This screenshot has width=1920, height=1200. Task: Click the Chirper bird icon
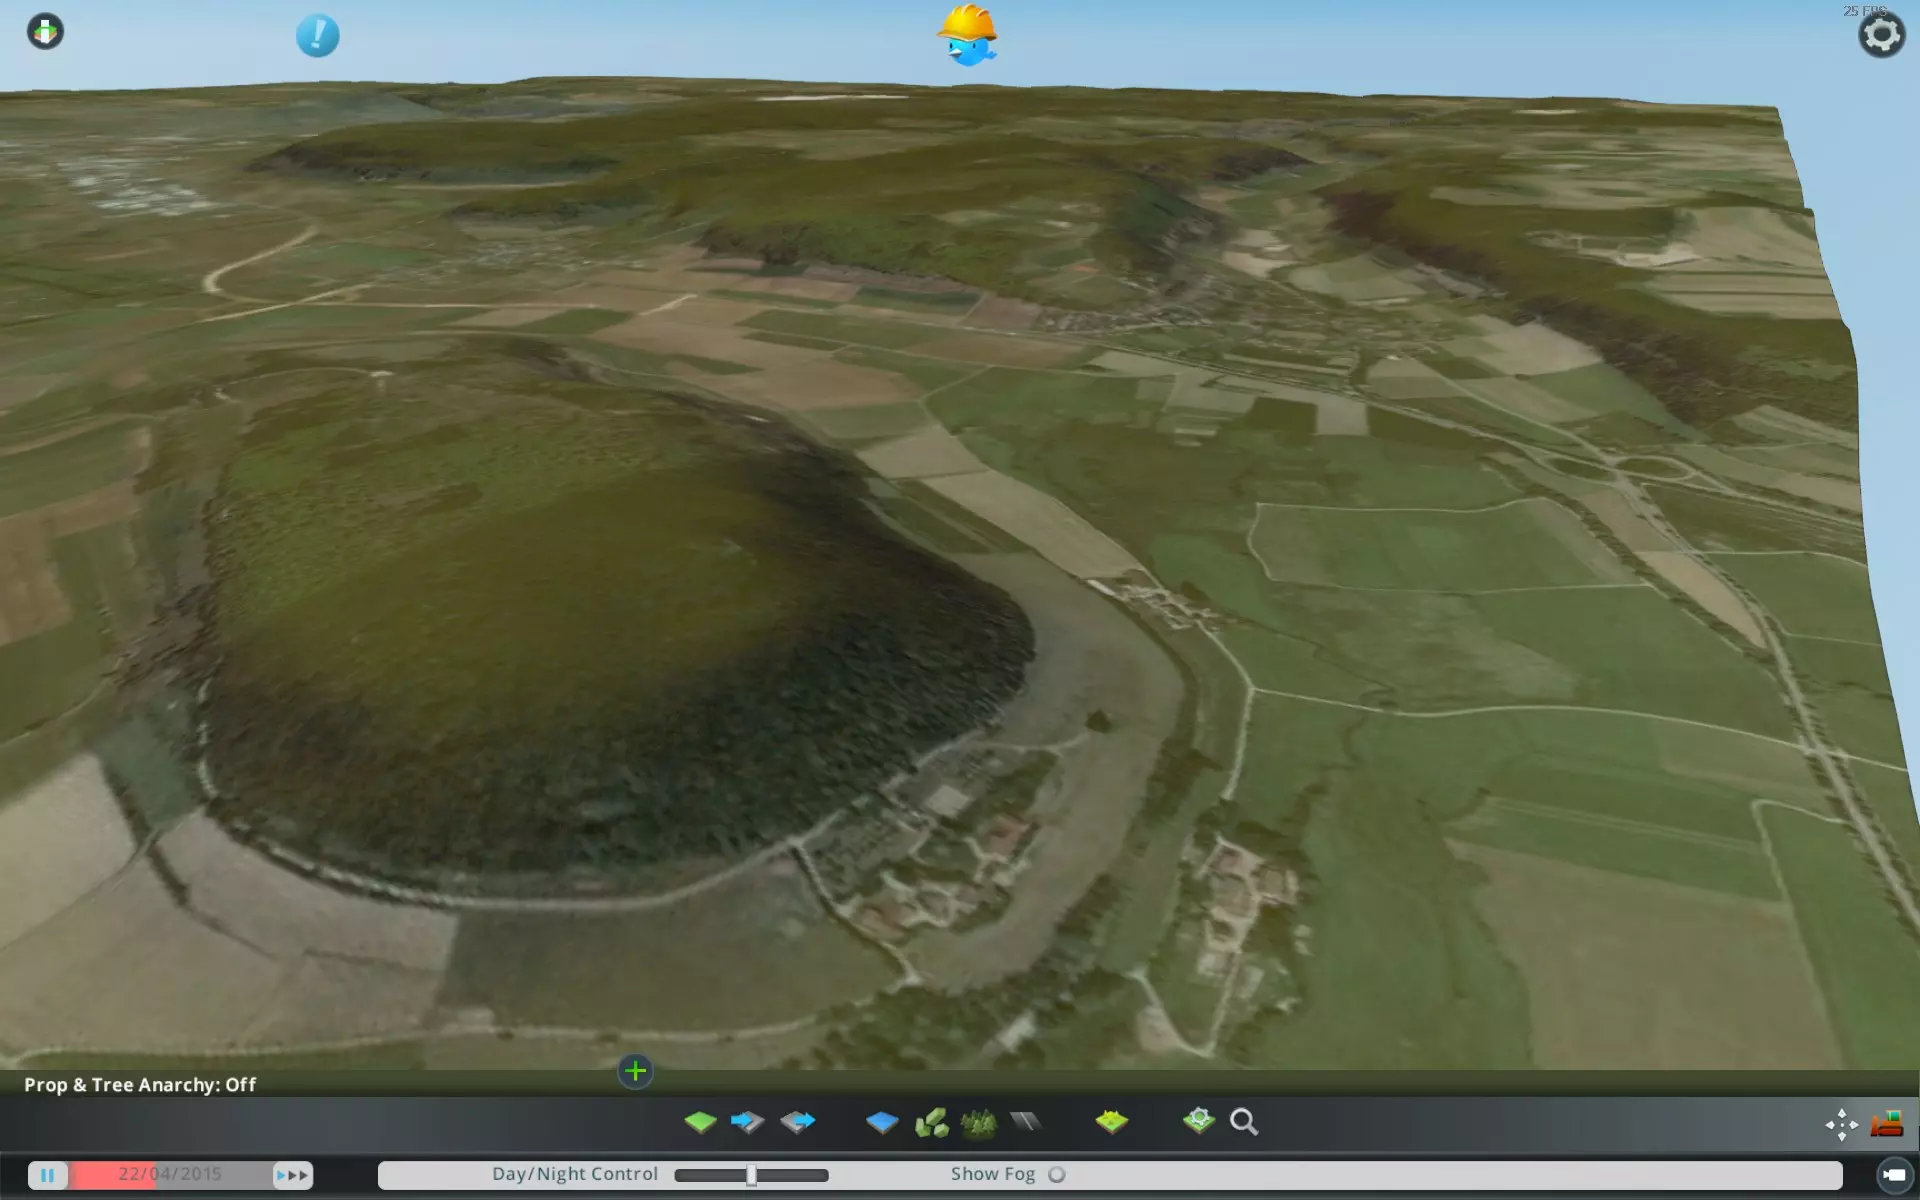click(968, 36)
